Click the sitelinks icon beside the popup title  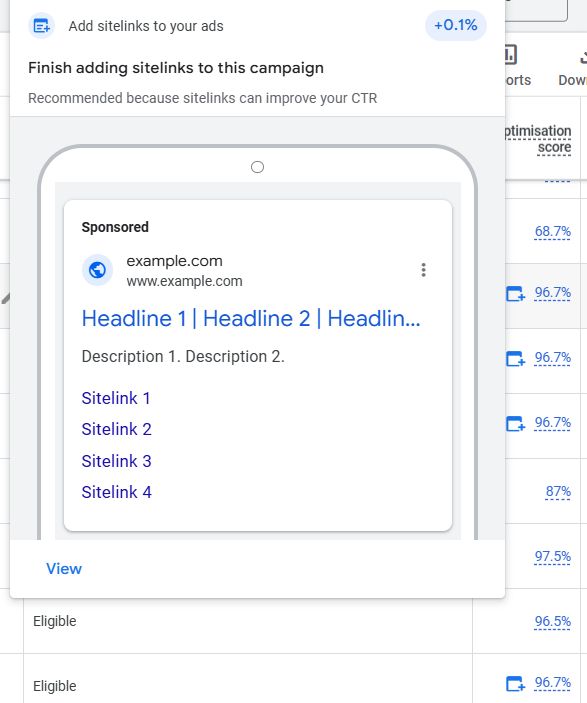click(x=41, y=26)
